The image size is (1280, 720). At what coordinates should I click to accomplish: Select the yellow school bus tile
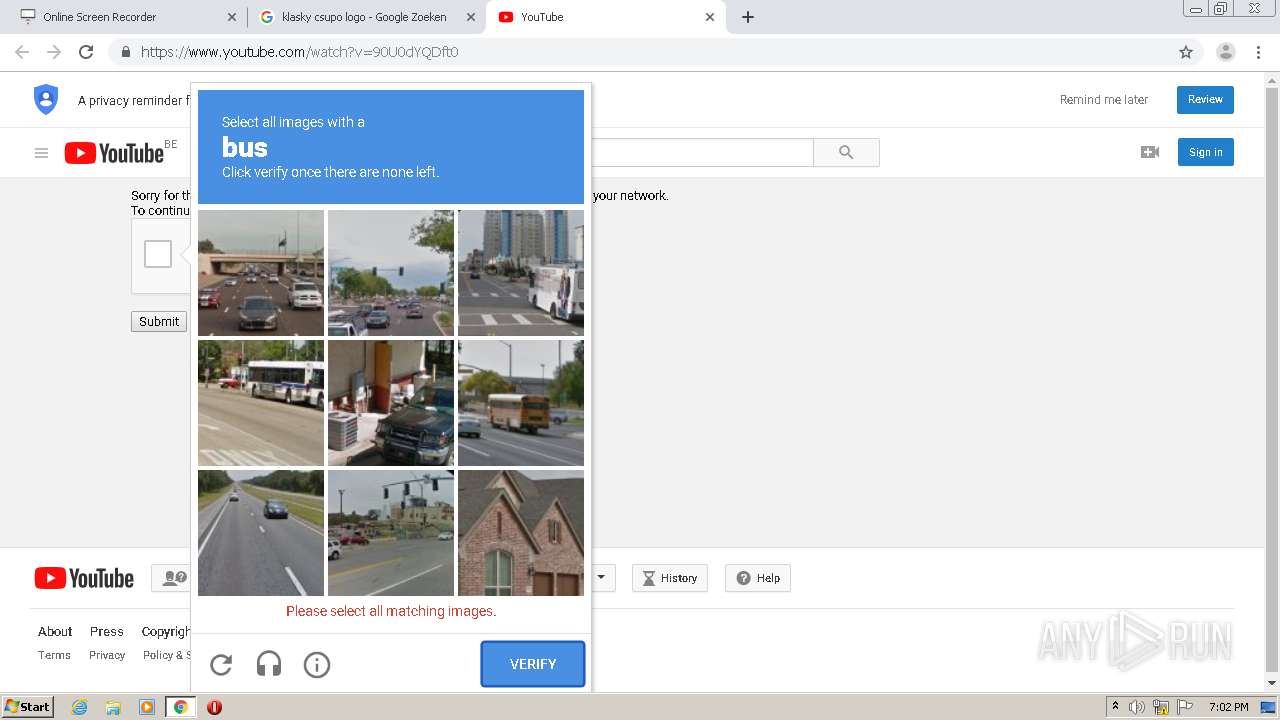click(x=521, y=403)
